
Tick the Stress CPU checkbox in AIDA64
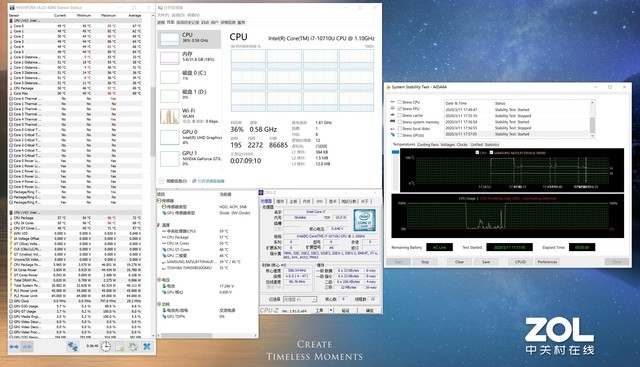(400, 102)
